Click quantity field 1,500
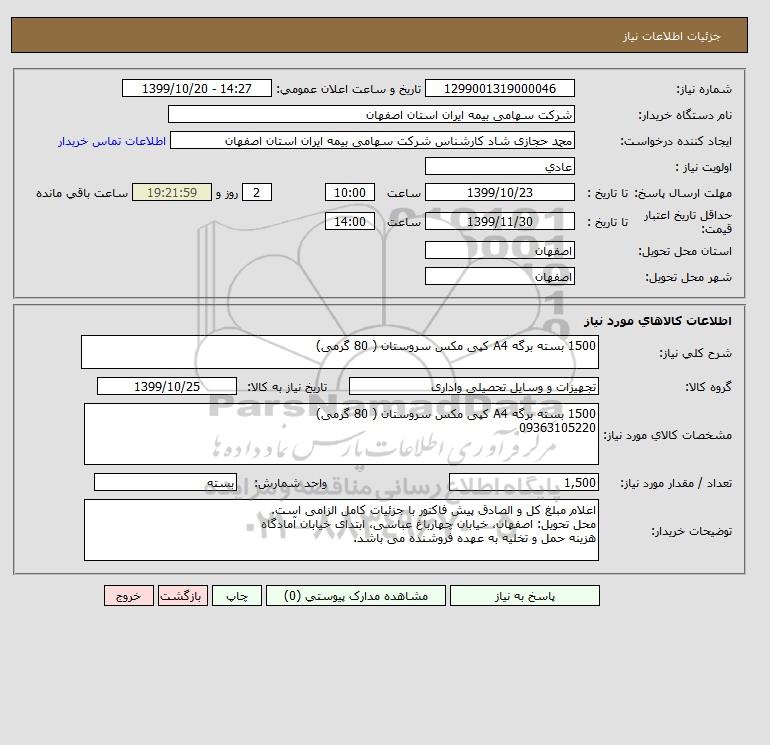 coord(523,482)
